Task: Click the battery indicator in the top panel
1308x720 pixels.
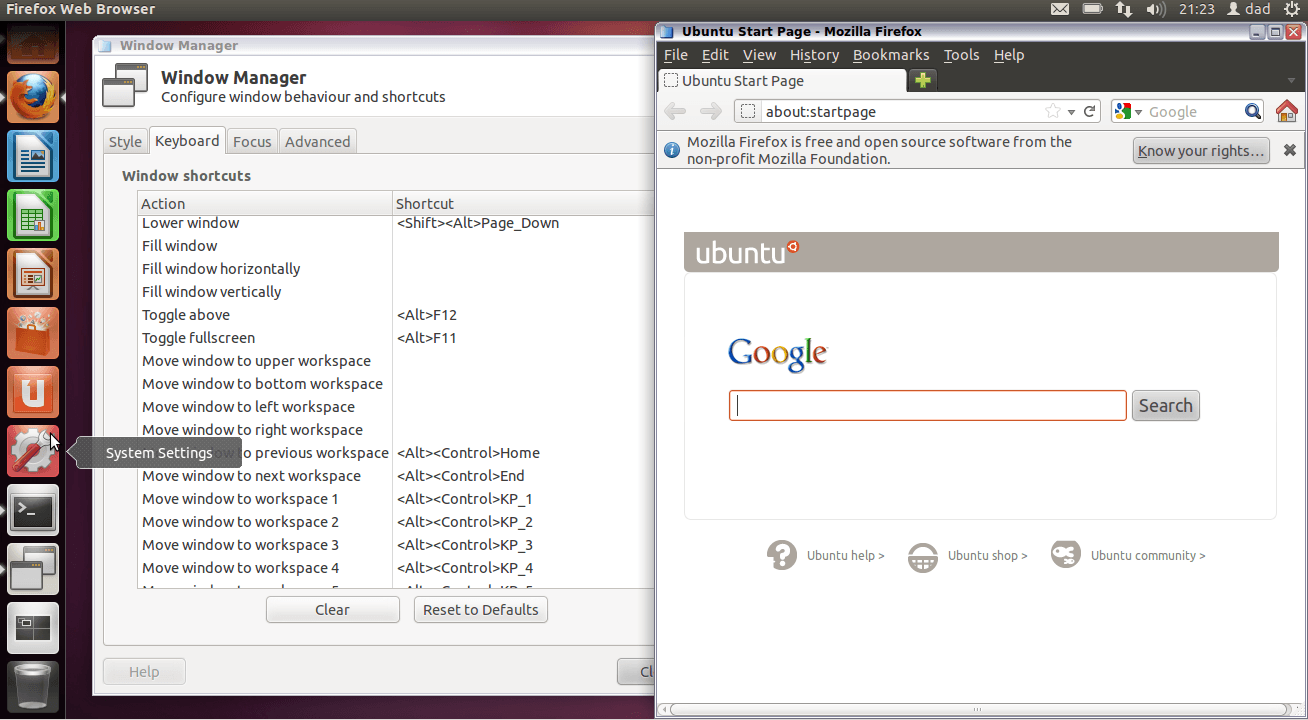Action: coord(1093,9)
